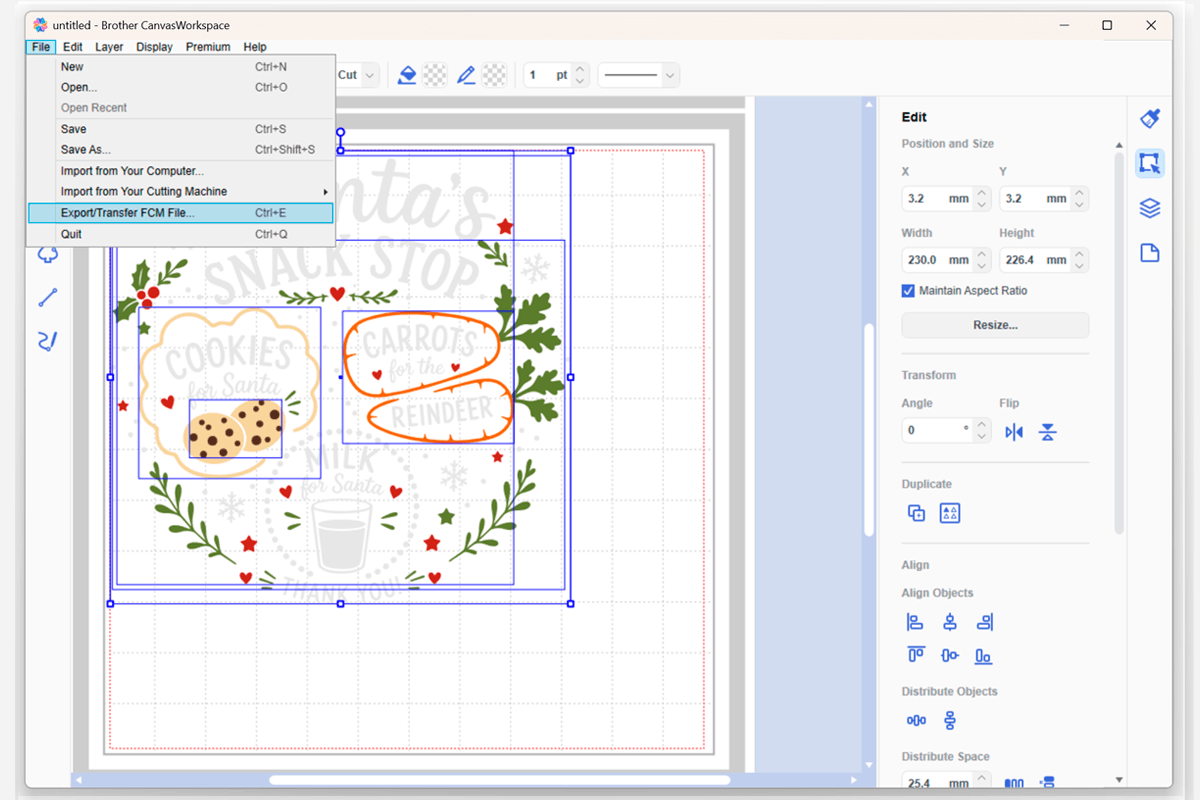
Task: Choose Import from Your Computer...
Action: [181, 171]
